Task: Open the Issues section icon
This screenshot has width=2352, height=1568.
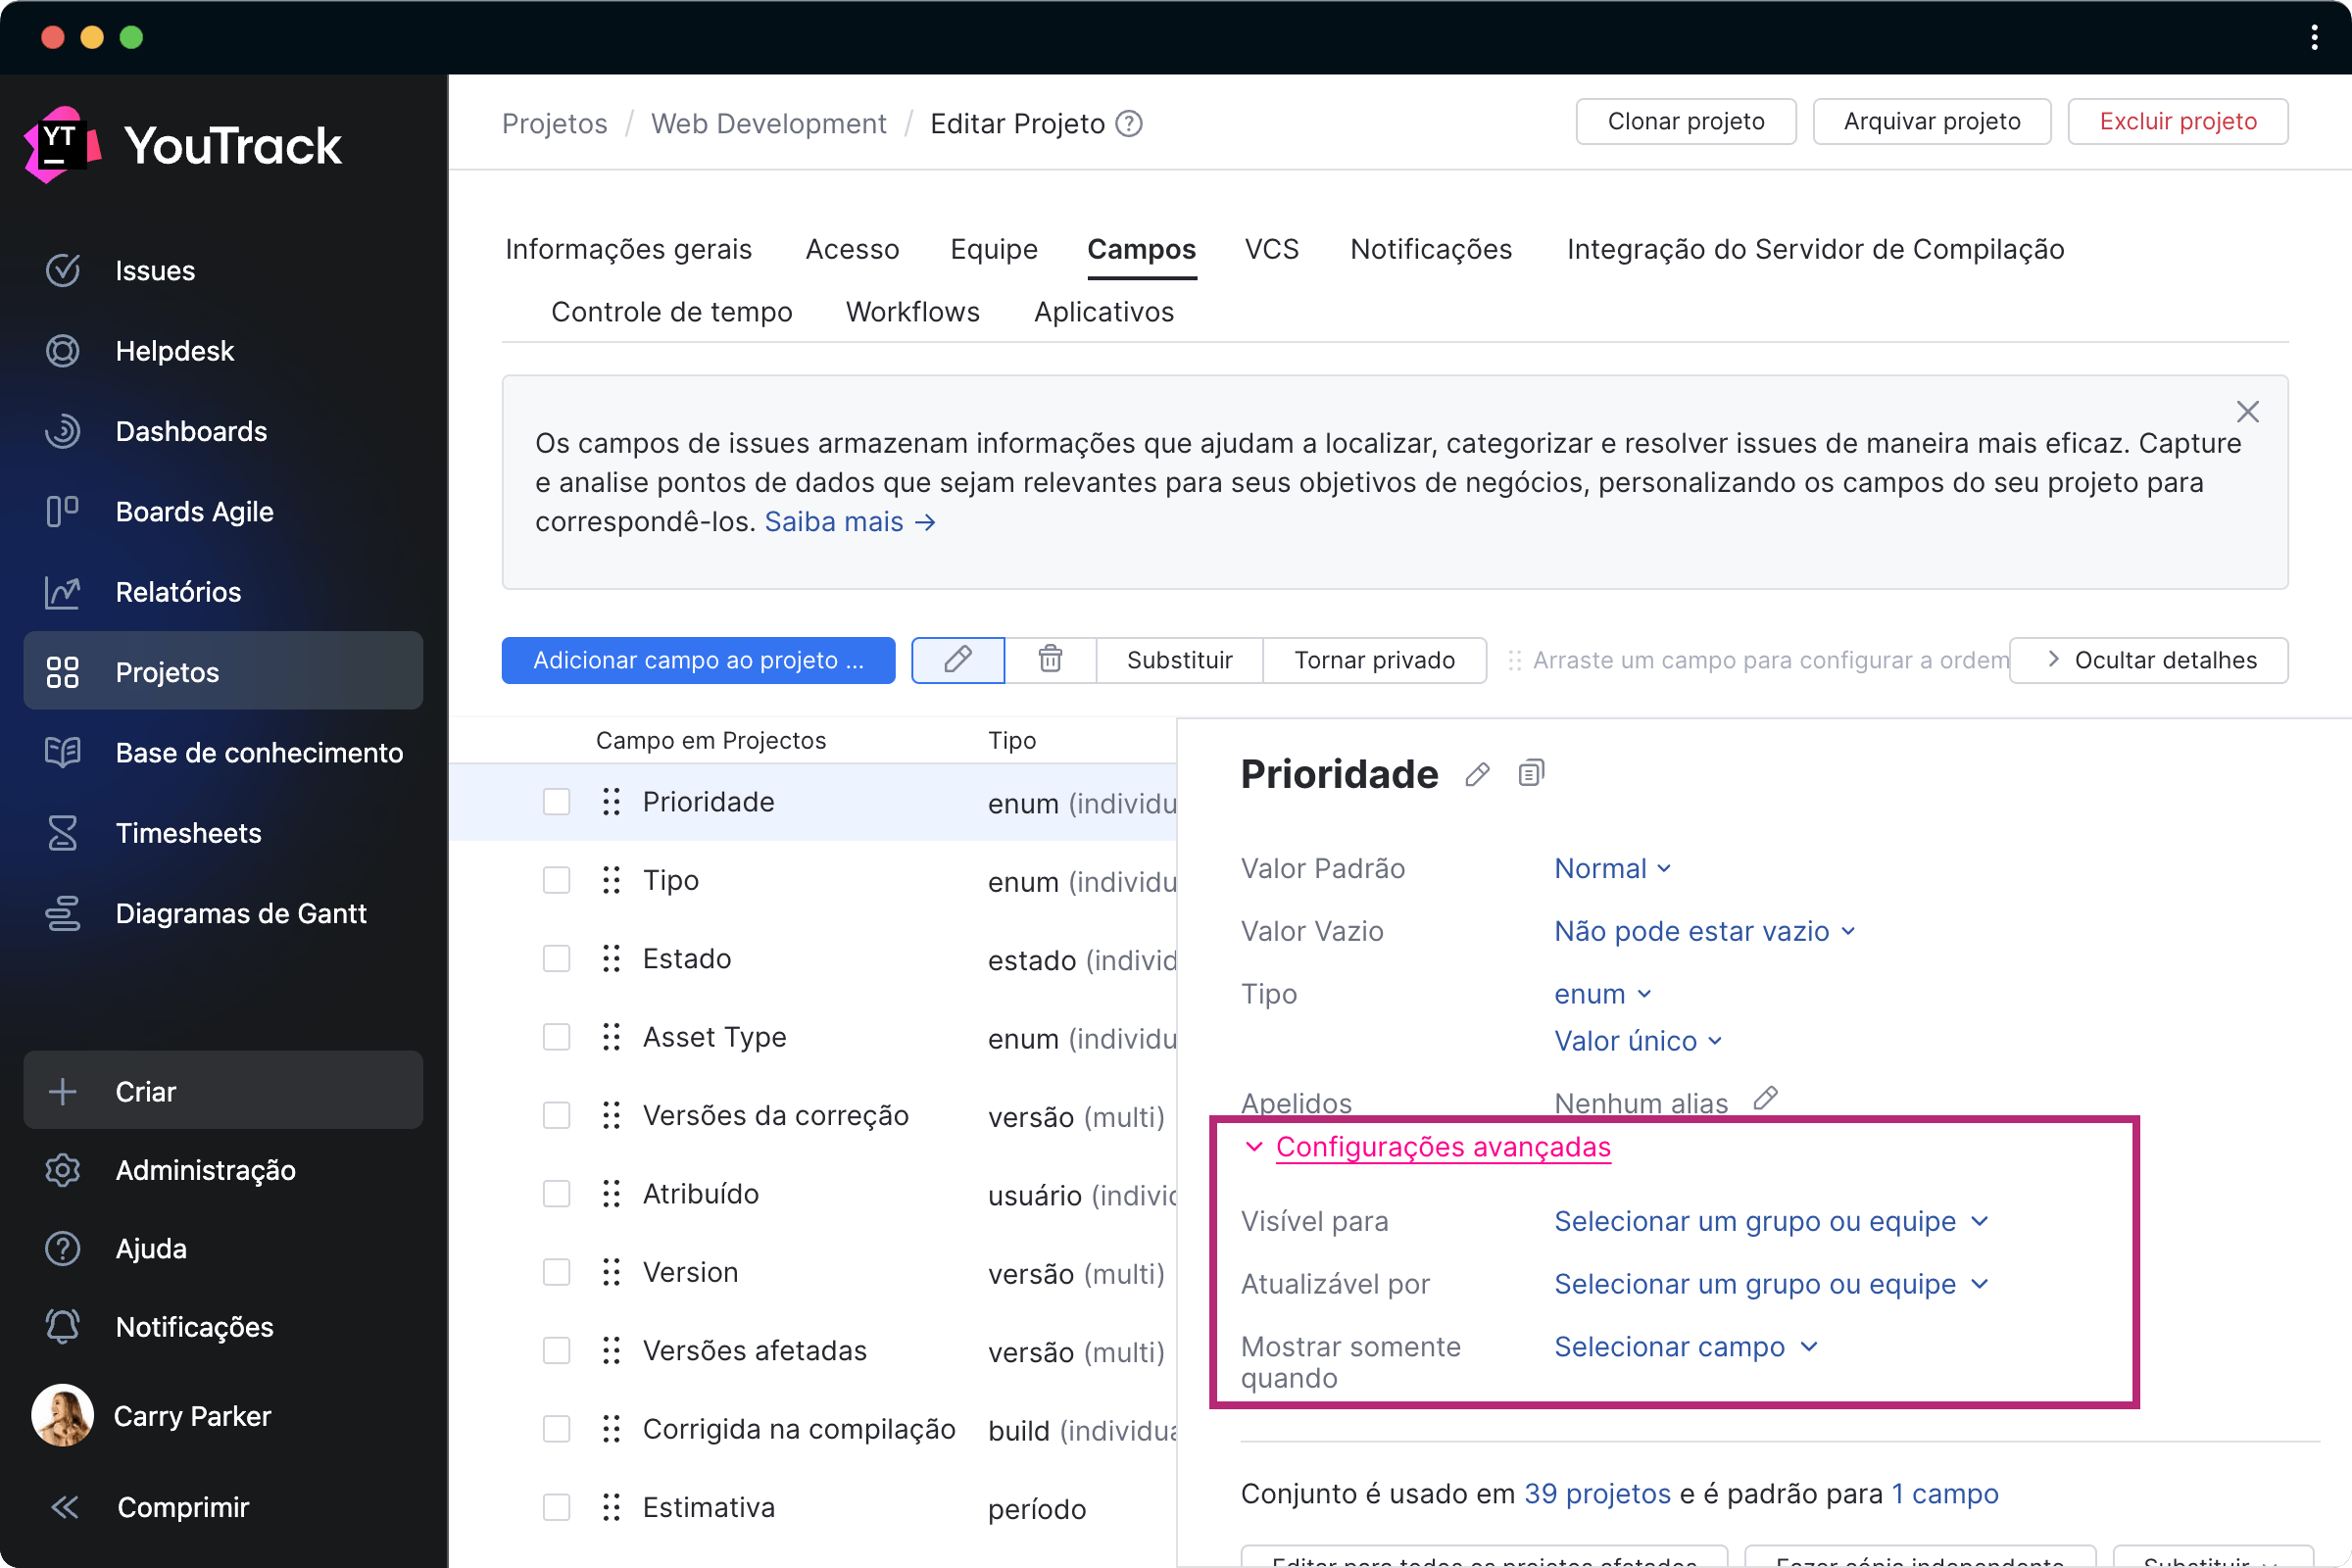Action: [x=62, y=270]
